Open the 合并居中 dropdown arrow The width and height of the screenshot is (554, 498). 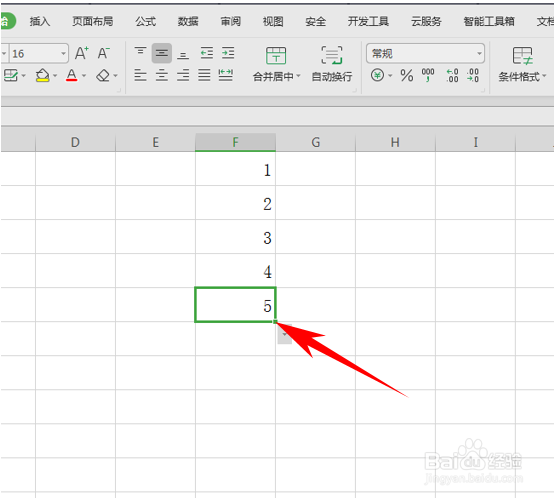299,76
